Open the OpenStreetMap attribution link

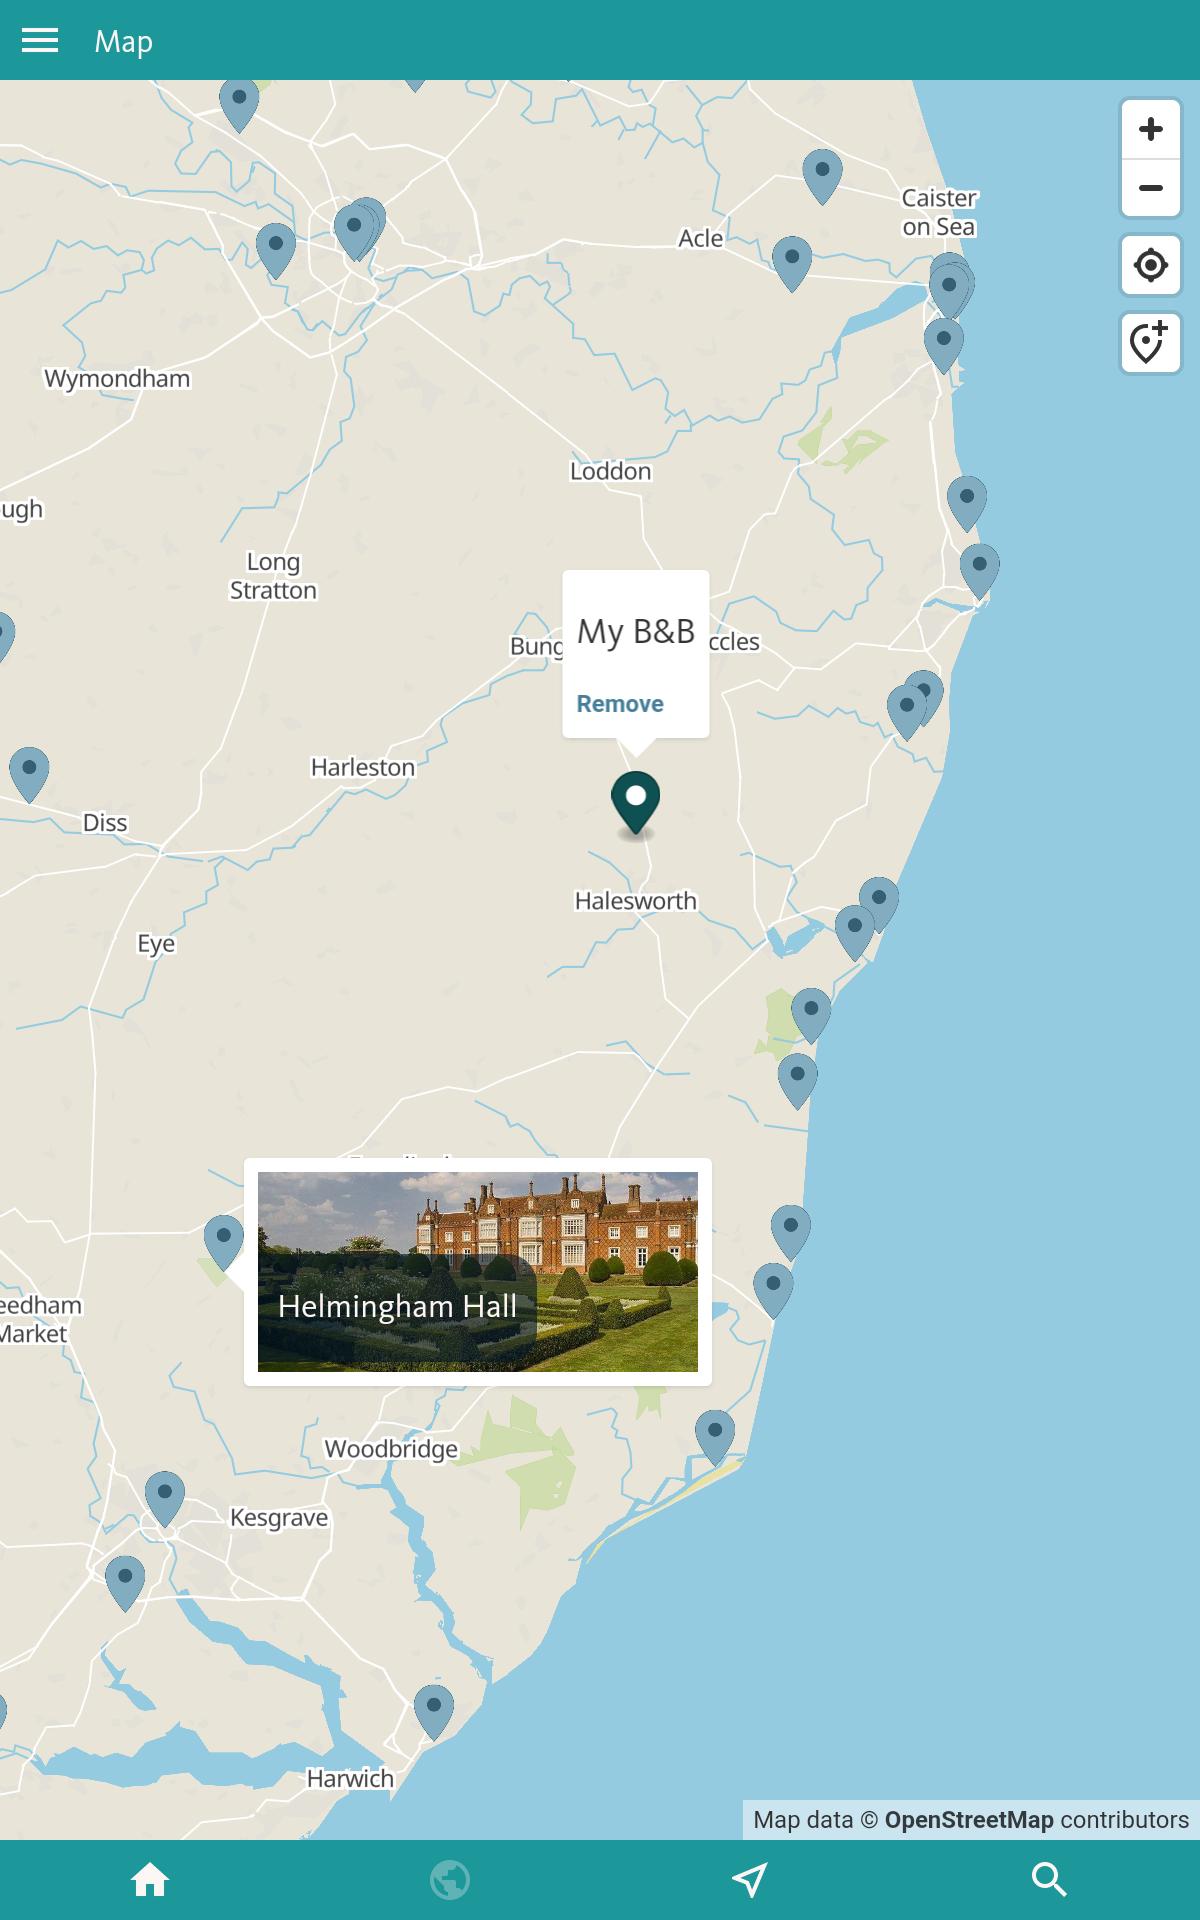pos(969,1820)
